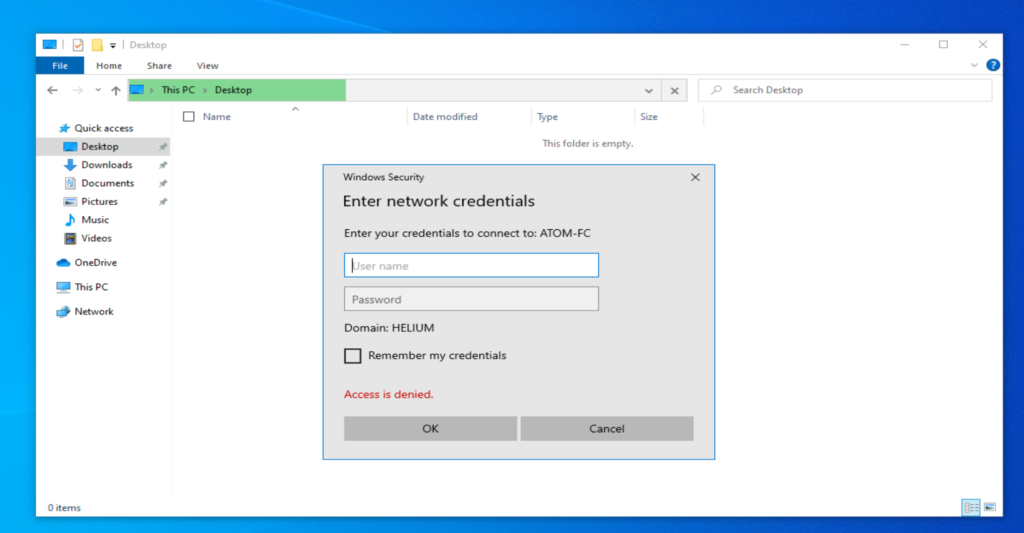Open the Customize Quick Access Toolbar dropdown arrow
Image resolution: width=1024 pixels, height=533 pixels.
[113, 46]
